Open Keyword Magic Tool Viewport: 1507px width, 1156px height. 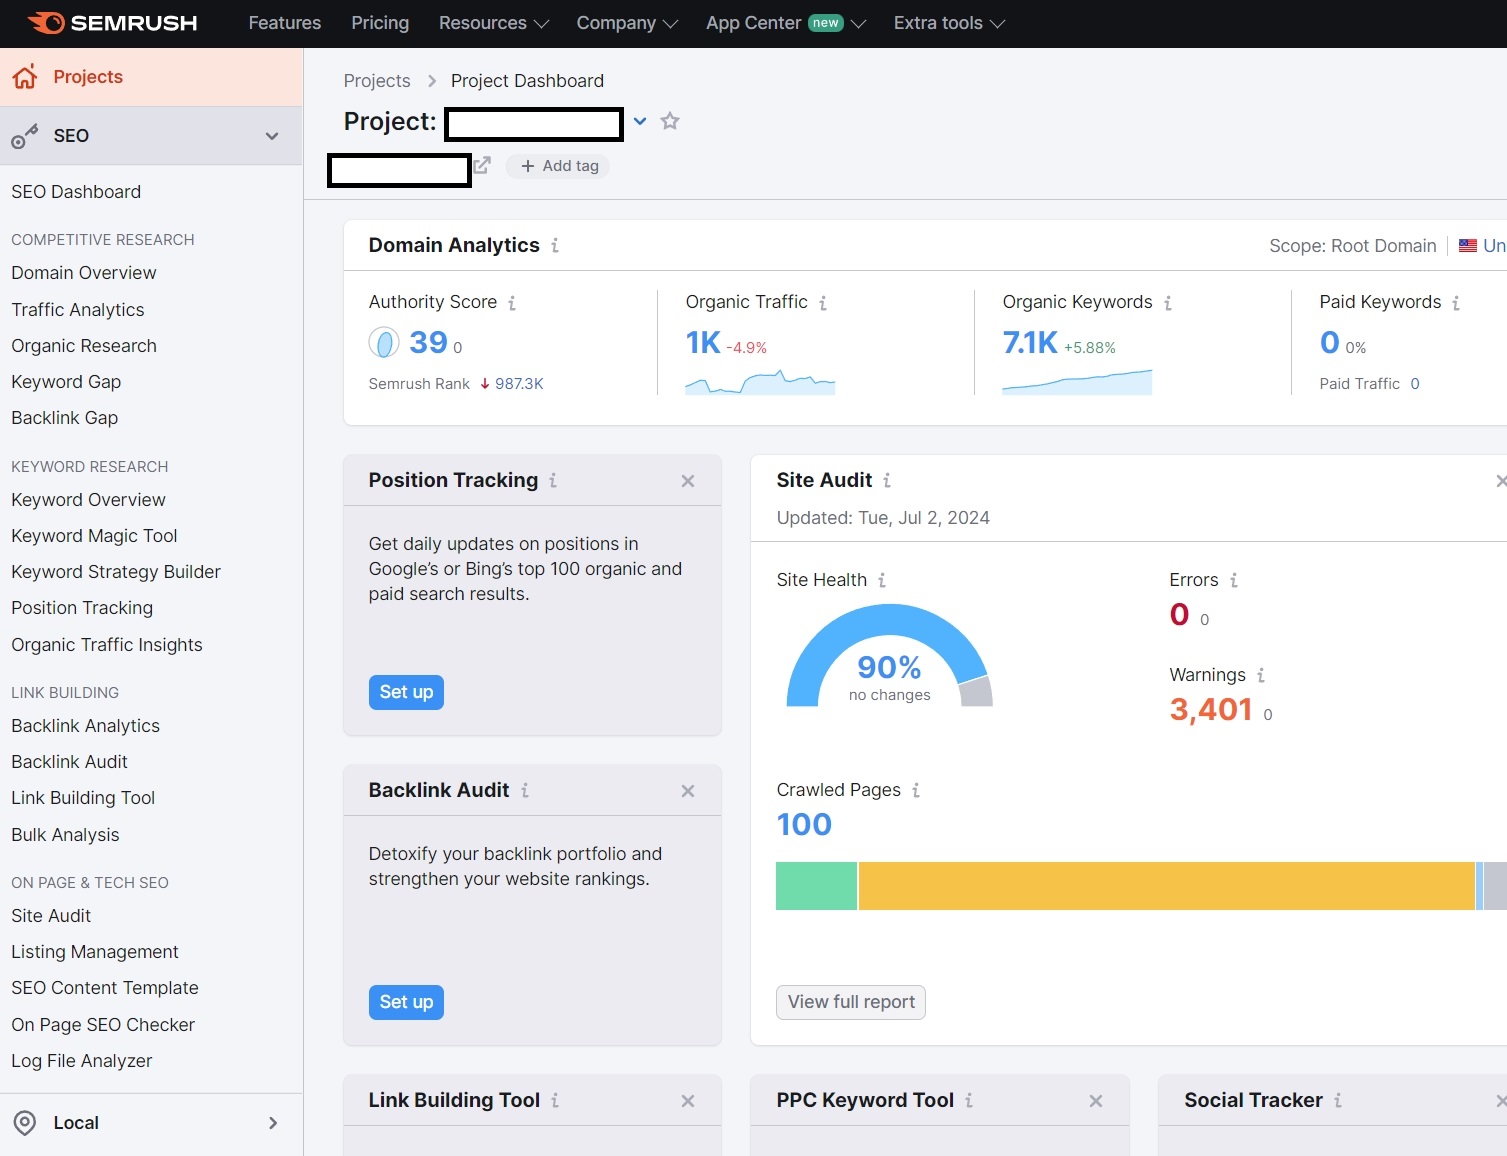pos(94,536)
